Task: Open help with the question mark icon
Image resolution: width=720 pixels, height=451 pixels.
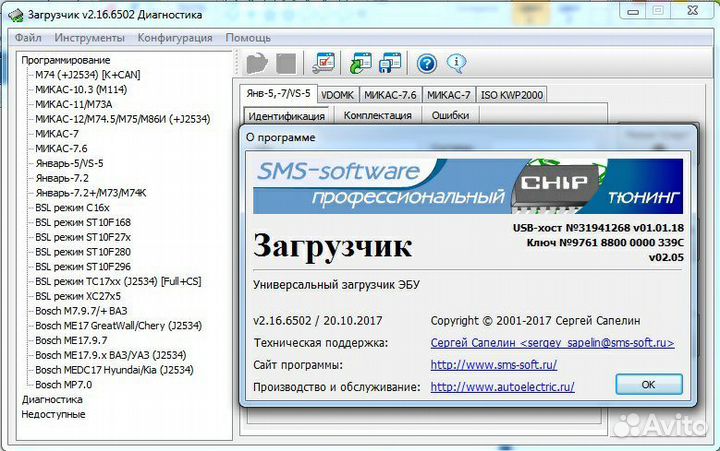Action: [427, 63]
